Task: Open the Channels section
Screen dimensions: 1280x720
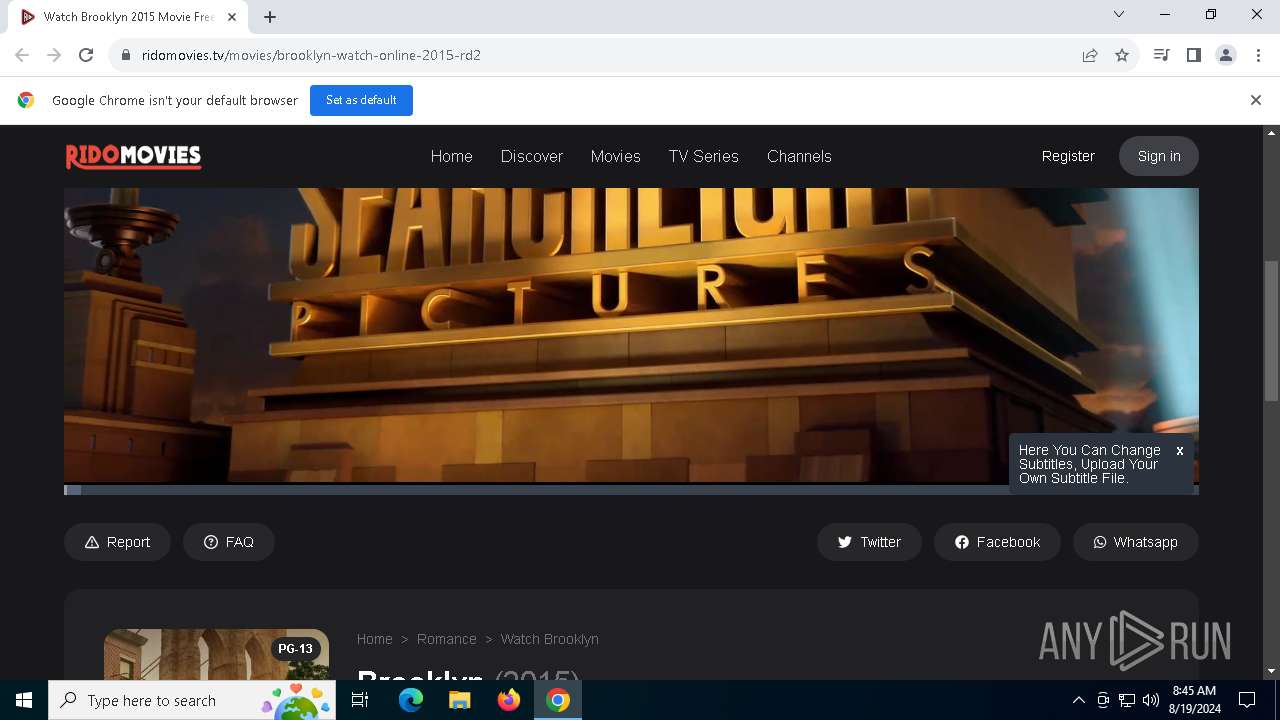Action: point(799,156)
